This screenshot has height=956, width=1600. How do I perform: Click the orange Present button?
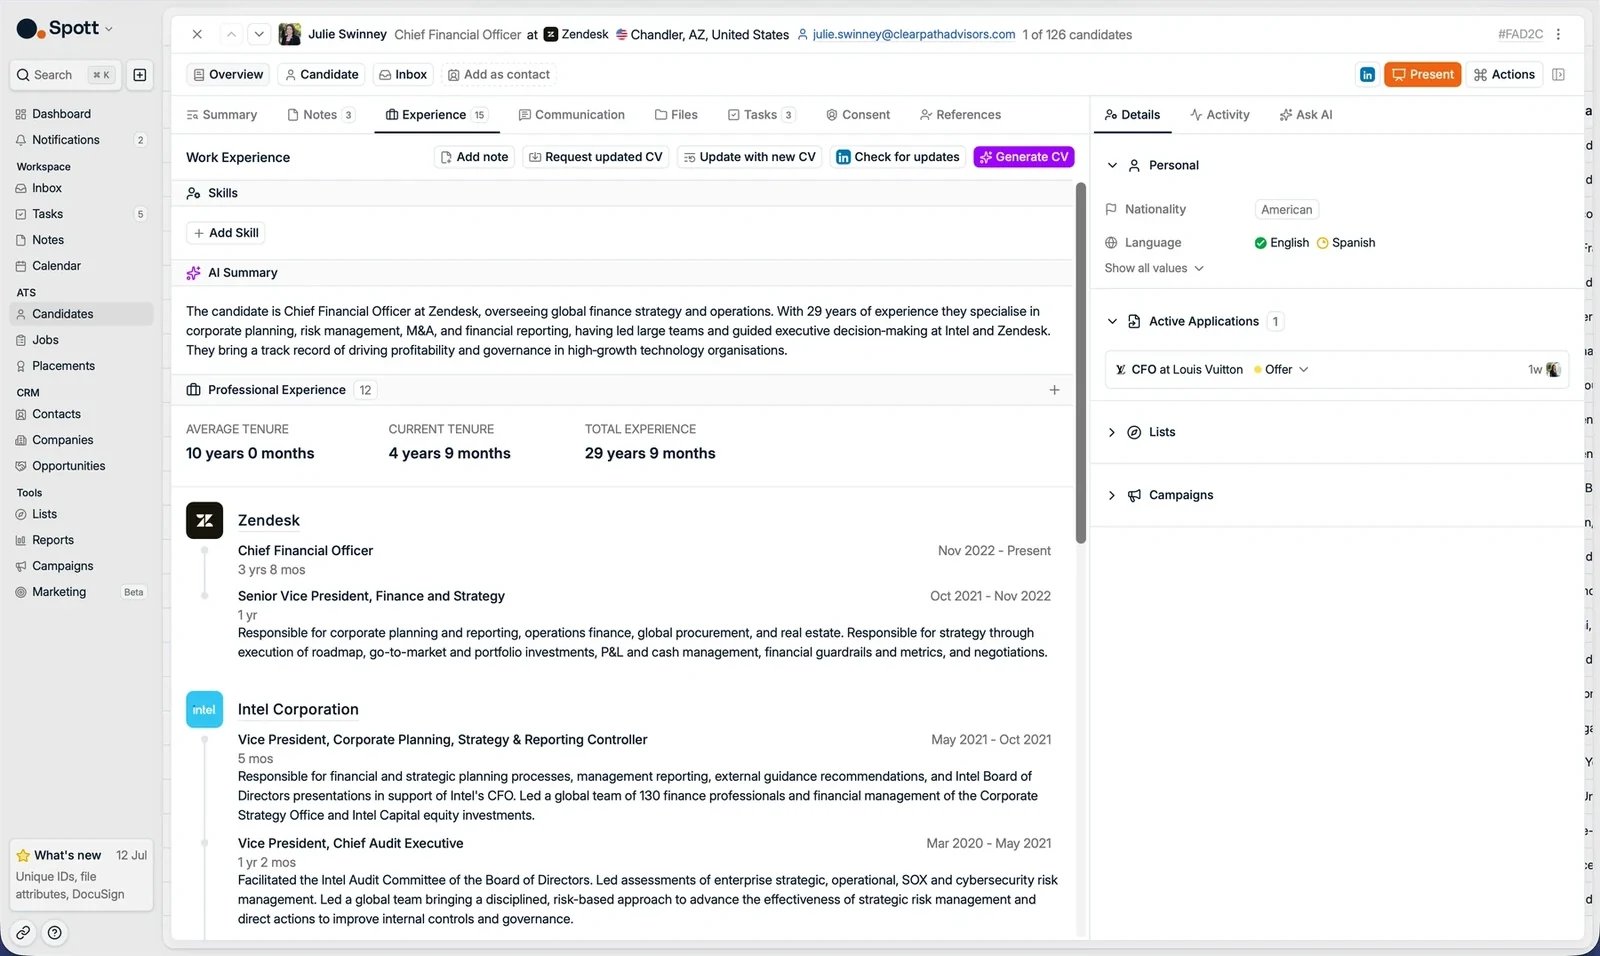pos(1422,75)
